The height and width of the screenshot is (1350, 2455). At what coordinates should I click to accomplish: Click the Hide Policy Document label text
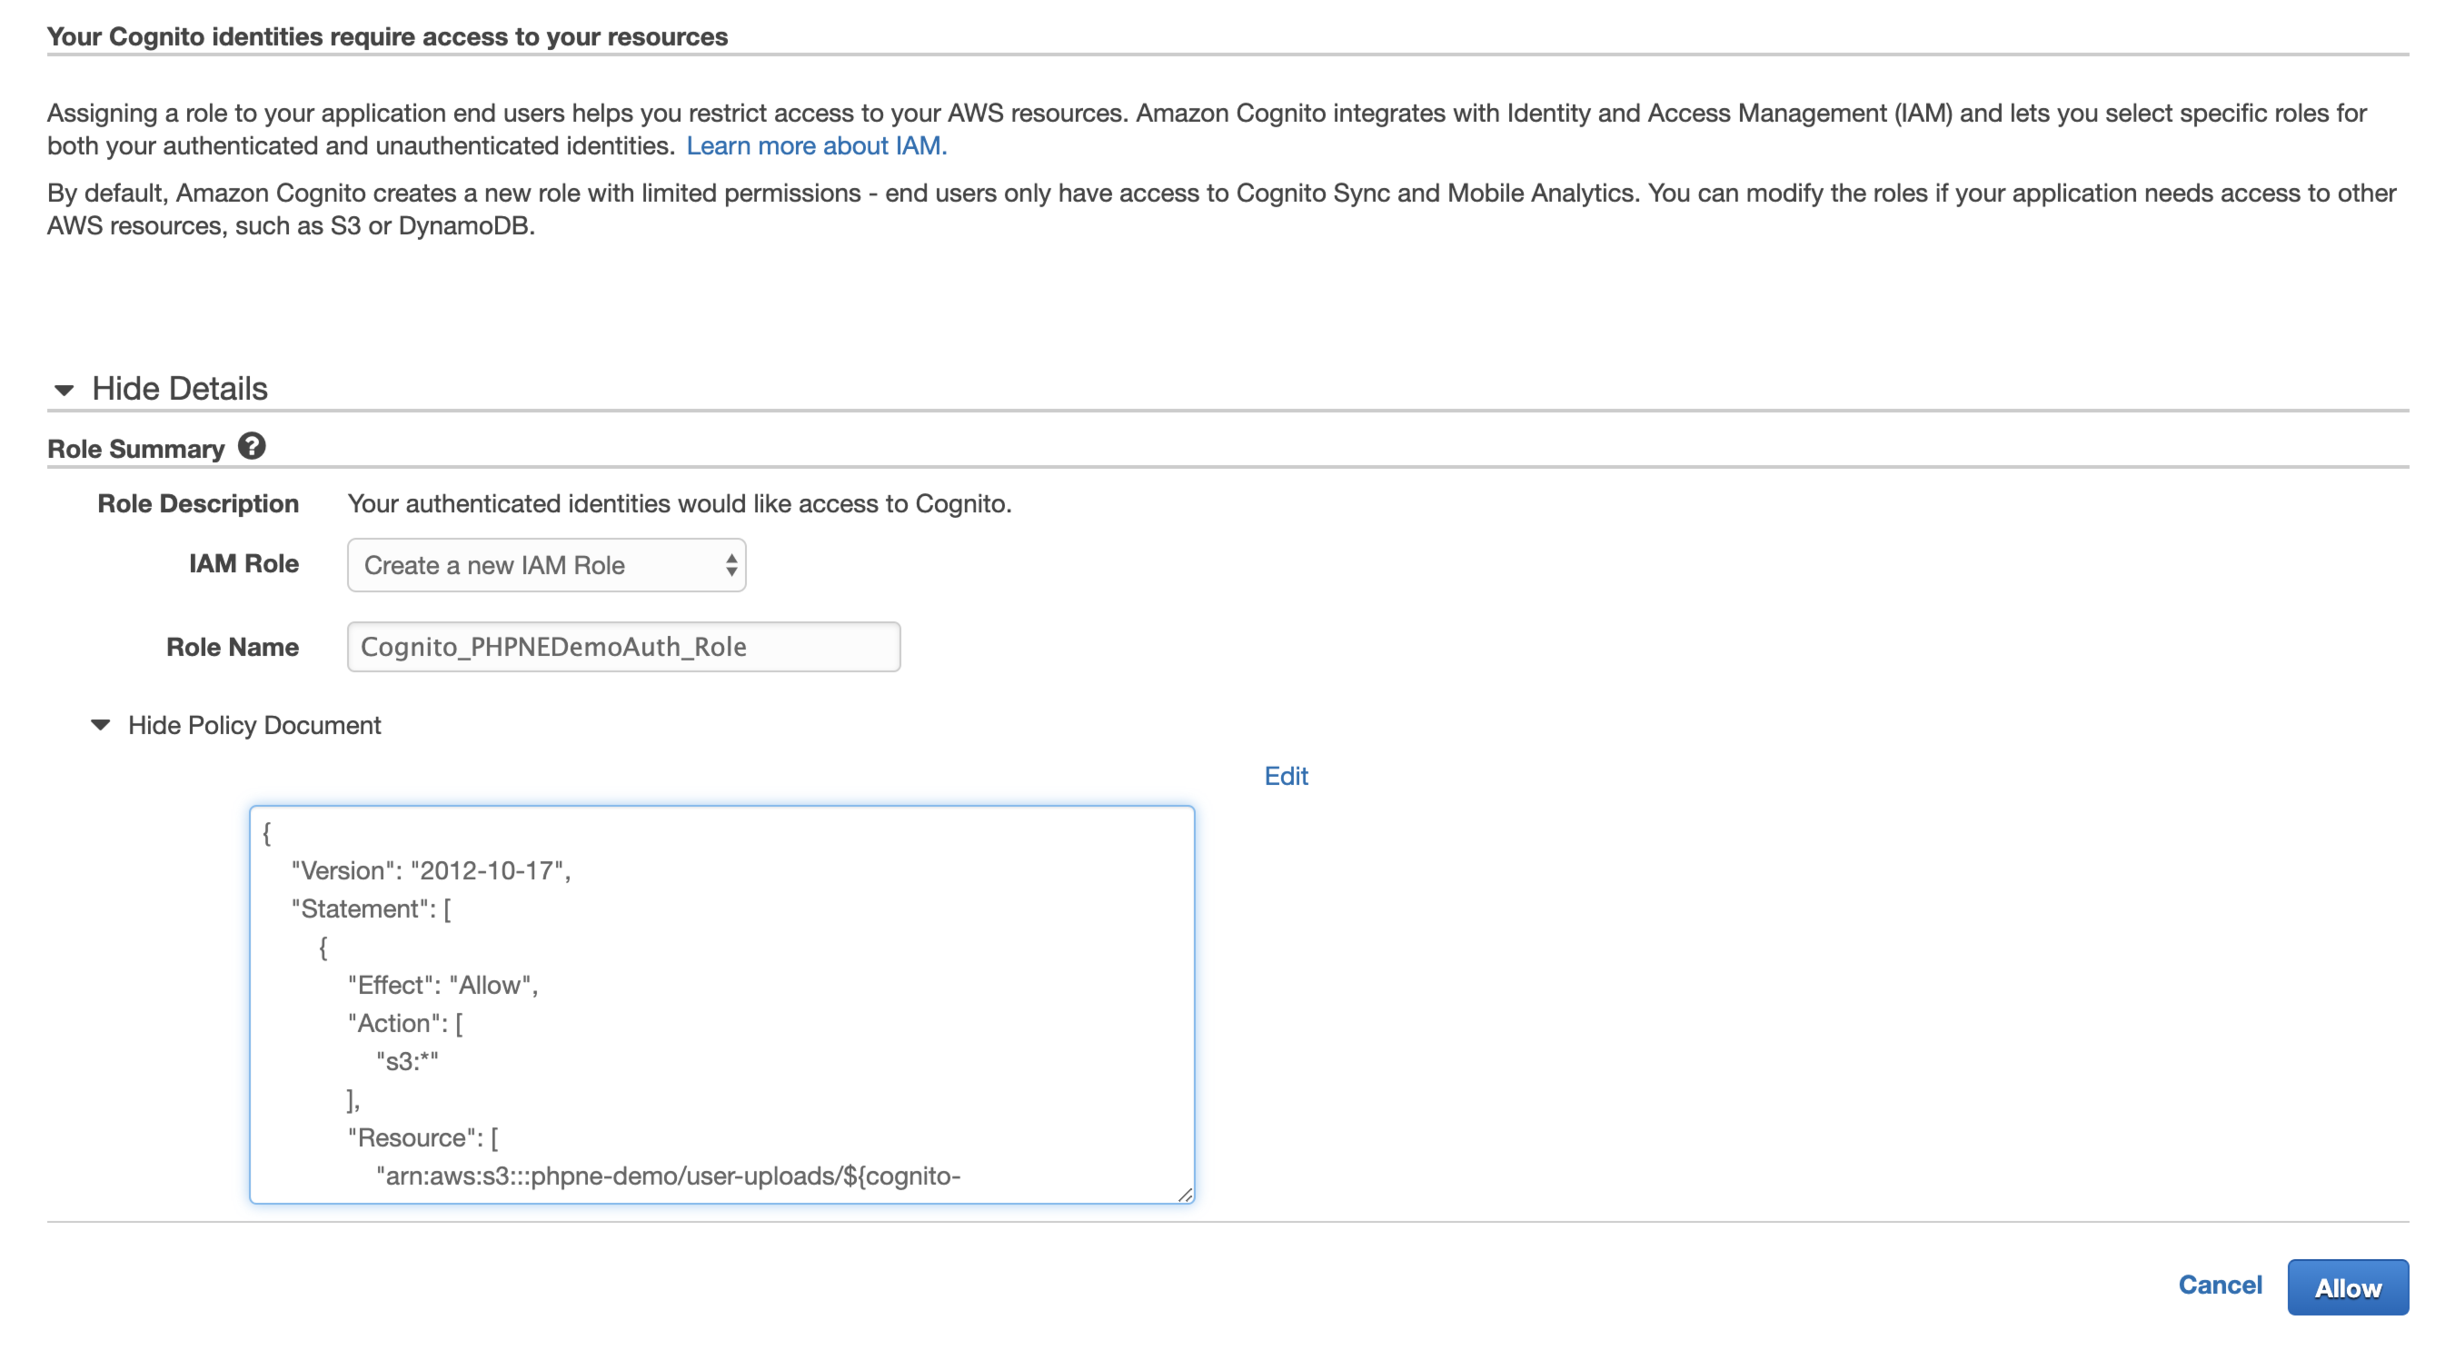coord(254,725)
